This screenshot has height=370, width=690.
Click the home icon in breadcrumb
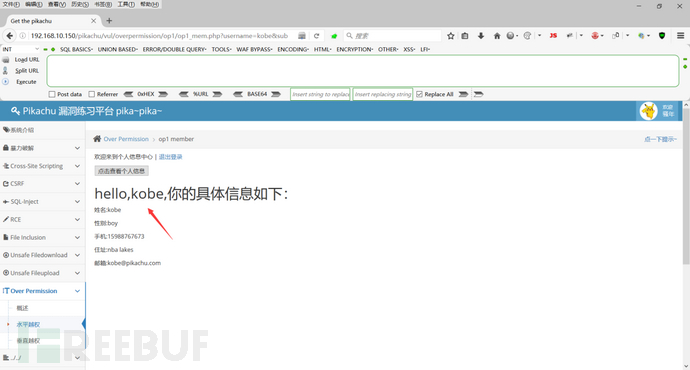(x=97, y=139)
